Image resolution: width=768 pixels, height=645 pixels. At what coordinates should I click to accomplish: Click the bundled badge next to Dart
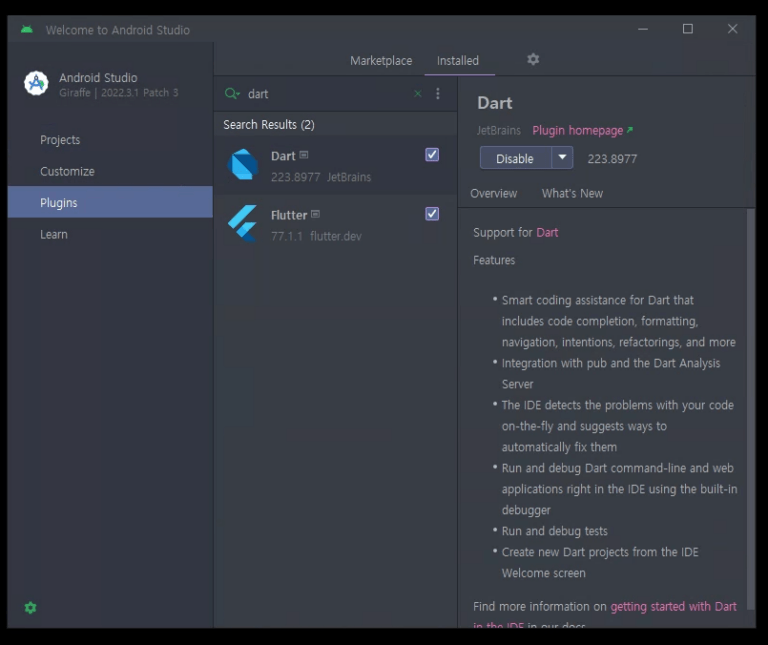(x=304, y=156)
